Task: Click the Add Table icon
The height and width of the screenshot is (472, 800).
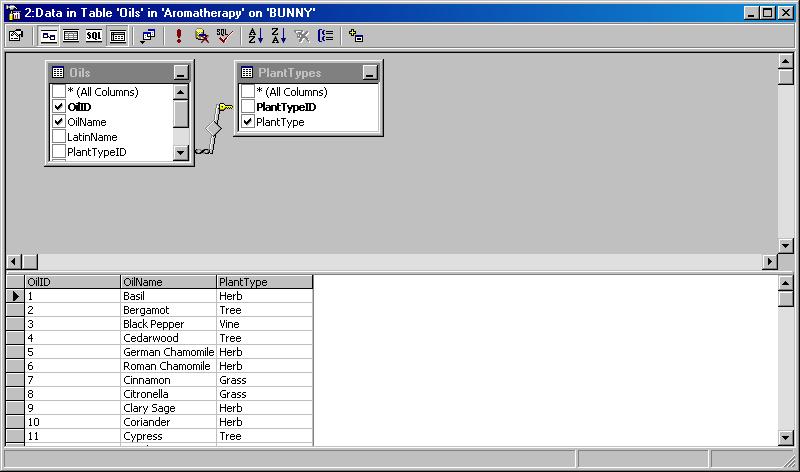Action: [x=356, y=35]
